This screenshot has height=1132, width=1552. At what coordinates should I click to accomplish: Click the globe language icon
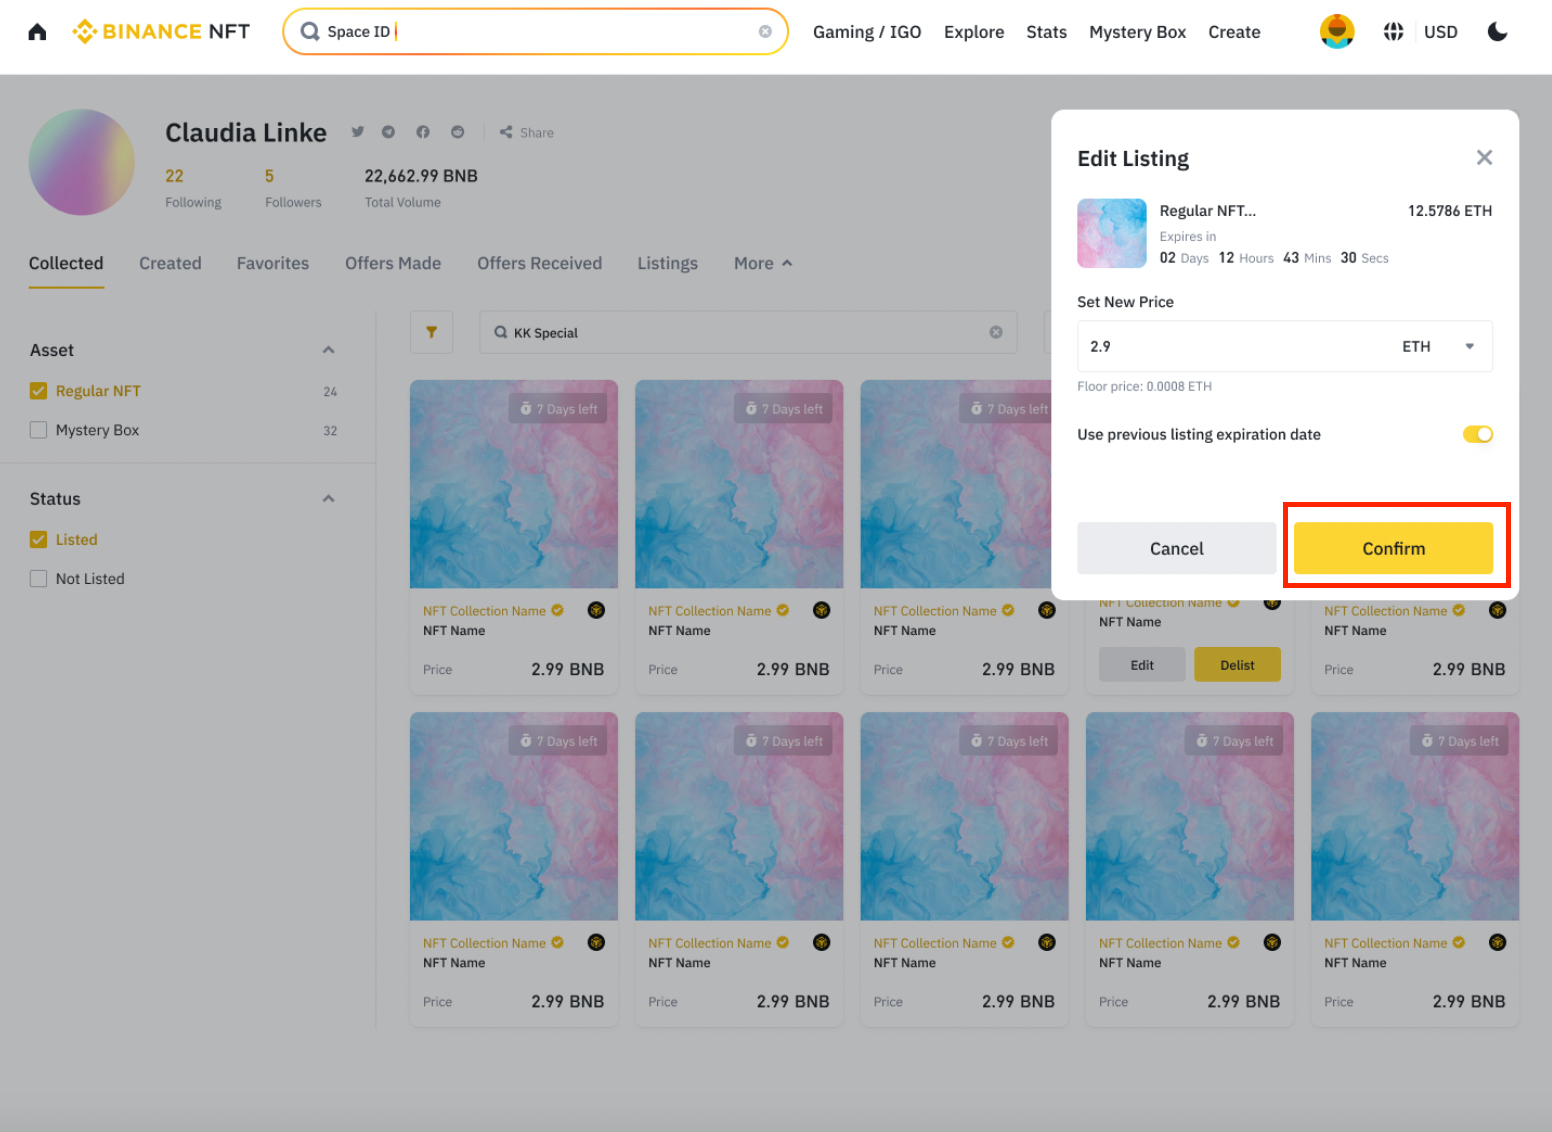click(x=1393, y=32)
